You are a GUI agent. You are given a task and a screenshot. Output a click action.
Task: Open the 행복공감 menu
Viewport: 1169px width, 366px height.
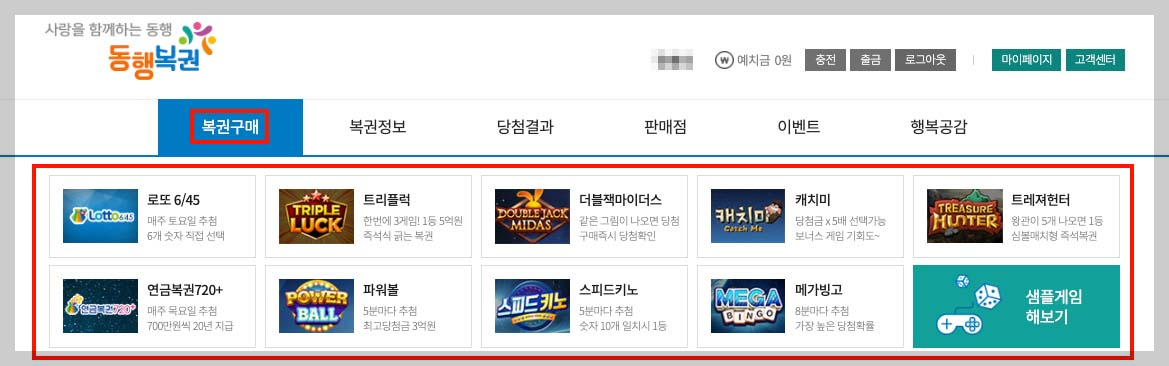click(939, 127)
